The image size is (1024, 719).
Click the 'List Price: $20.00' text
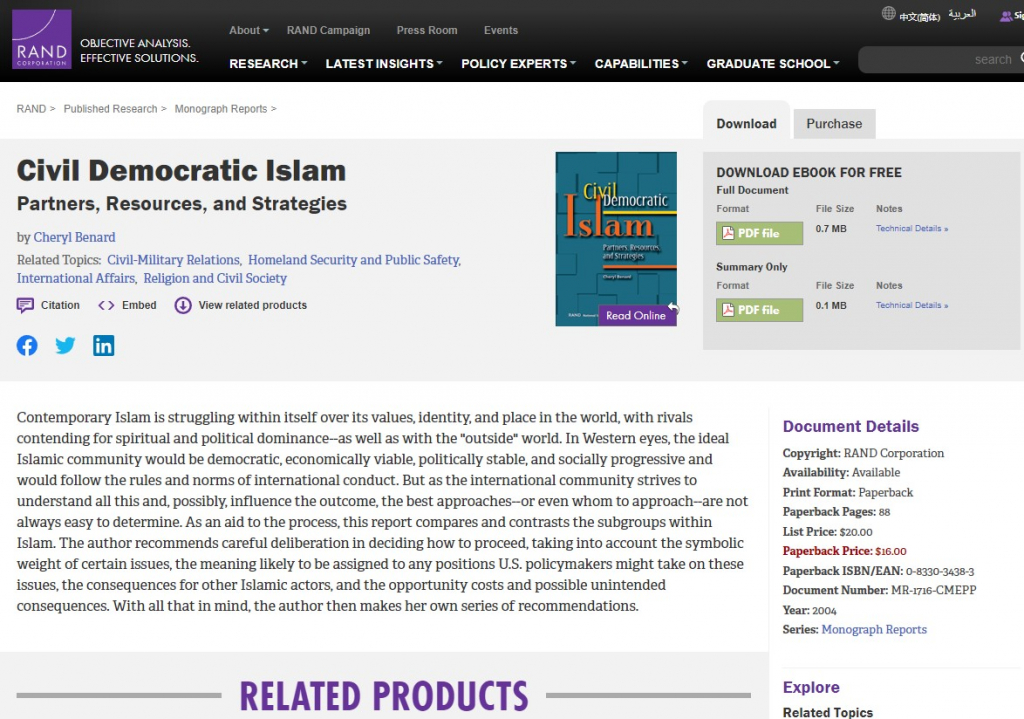coord(827,532)
